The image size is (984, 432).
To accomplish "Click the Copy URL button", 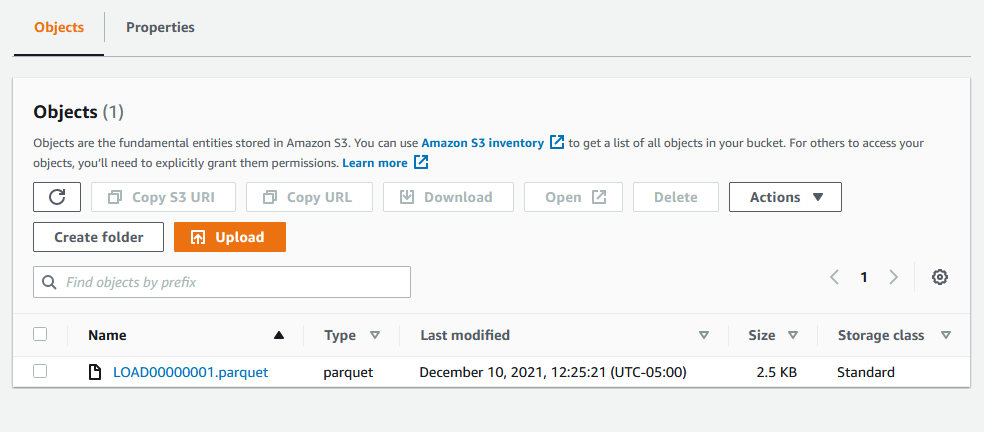I will [310, 197].
